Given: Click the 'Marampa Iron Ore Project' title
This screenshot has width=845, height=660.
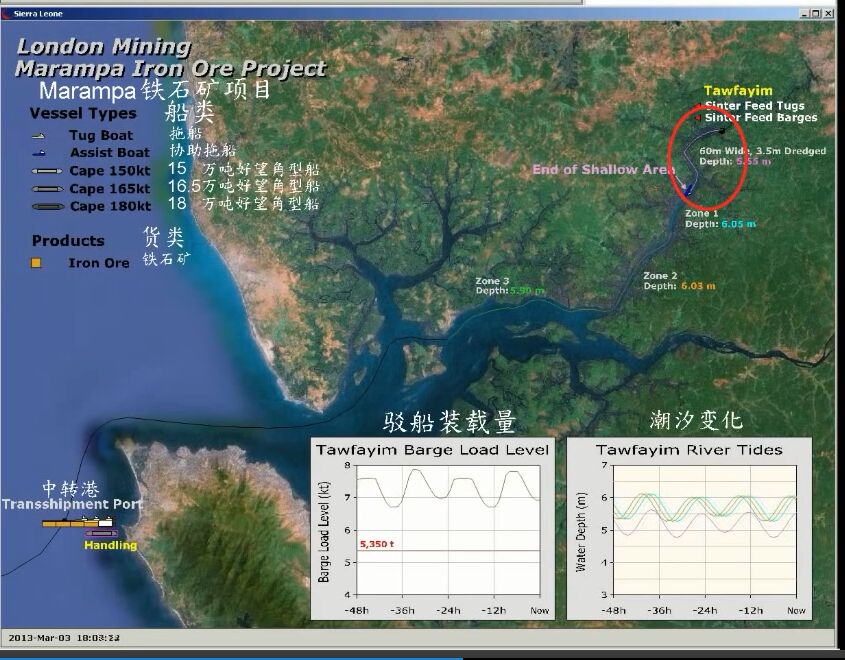Looking at the screenshot, I should point(171,69).
